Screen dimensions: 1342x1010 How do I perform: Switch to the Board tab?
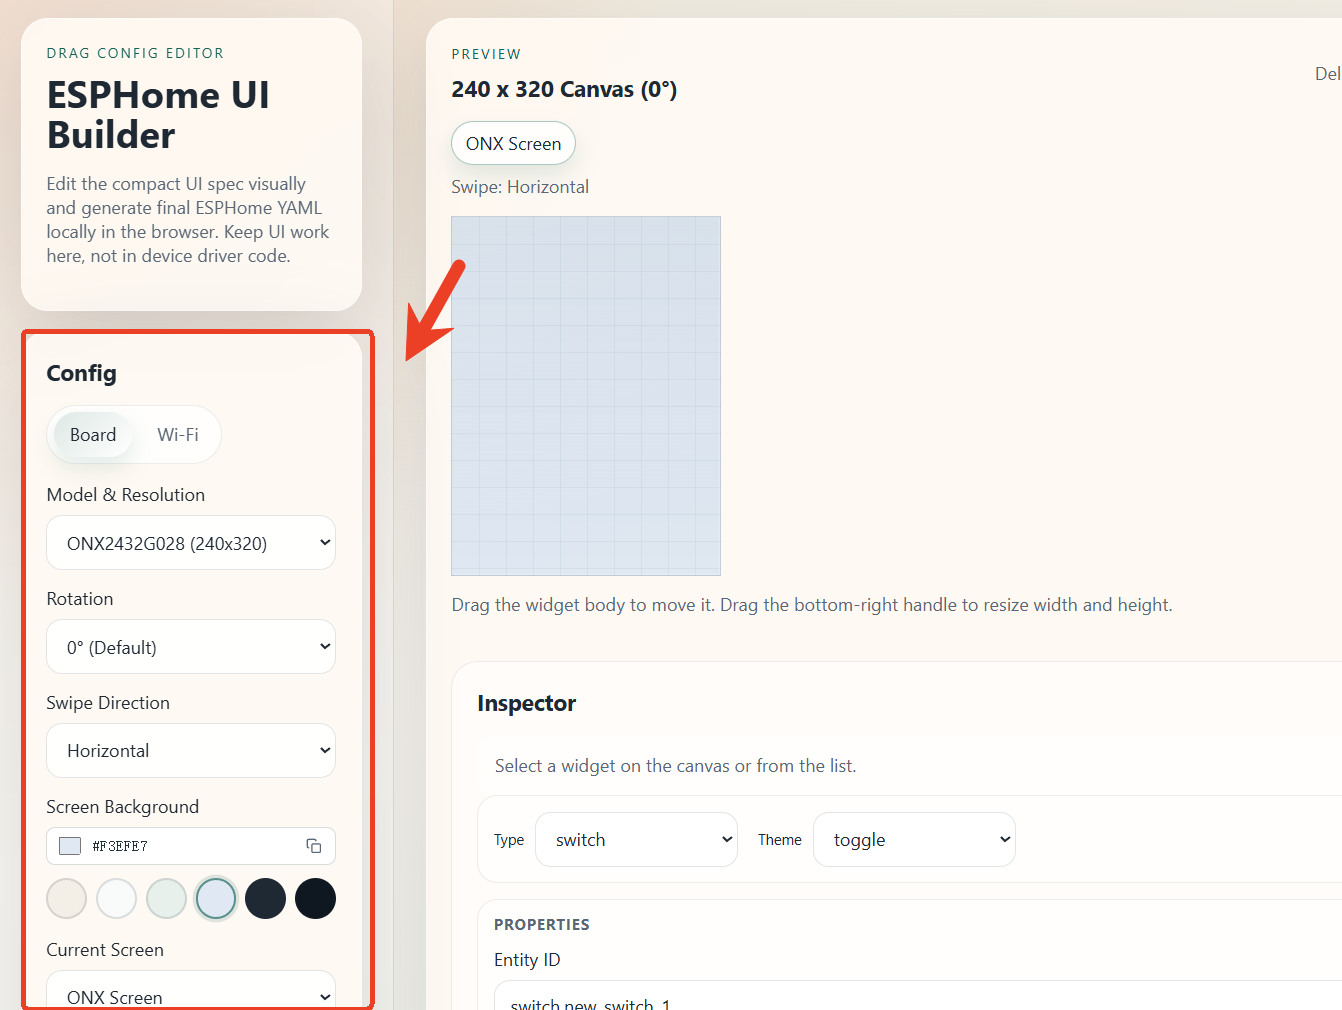[x=93, y=435]
